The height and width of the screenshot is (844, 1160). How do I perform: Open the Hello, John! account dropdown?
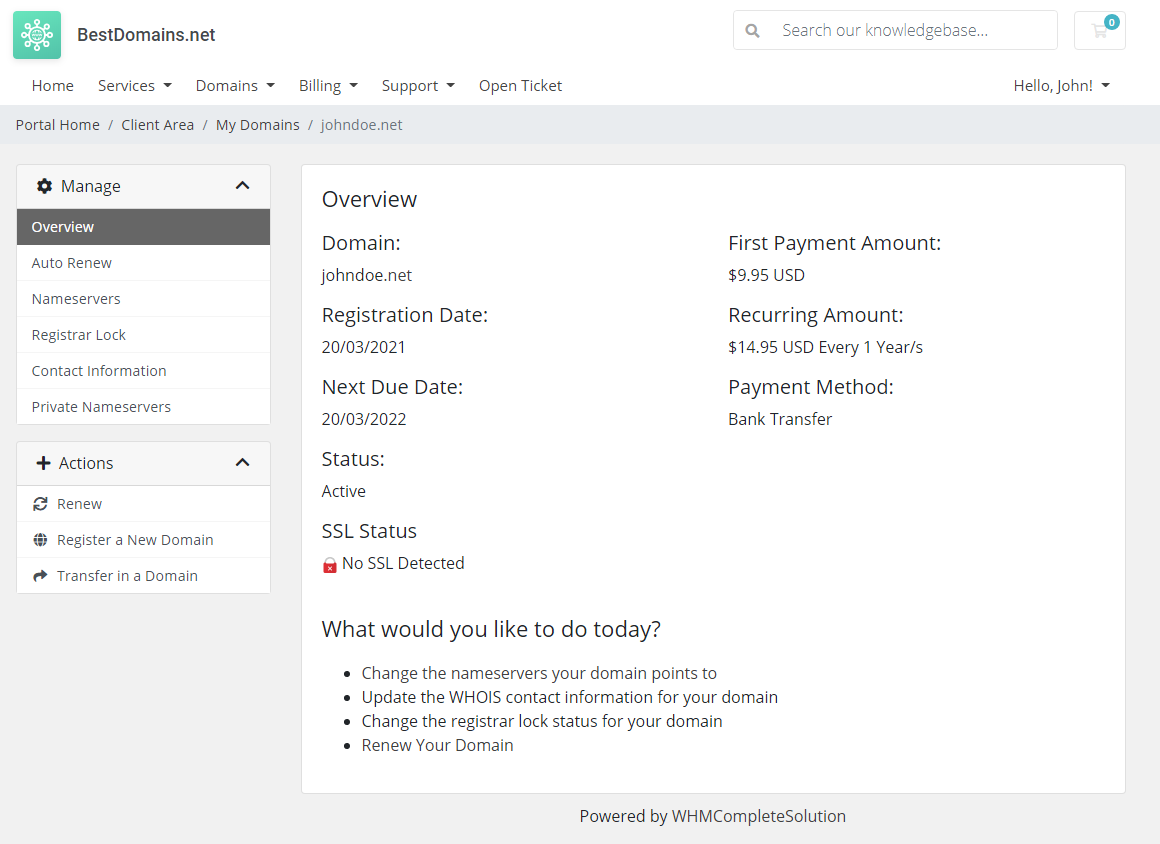click(1062, 86)
